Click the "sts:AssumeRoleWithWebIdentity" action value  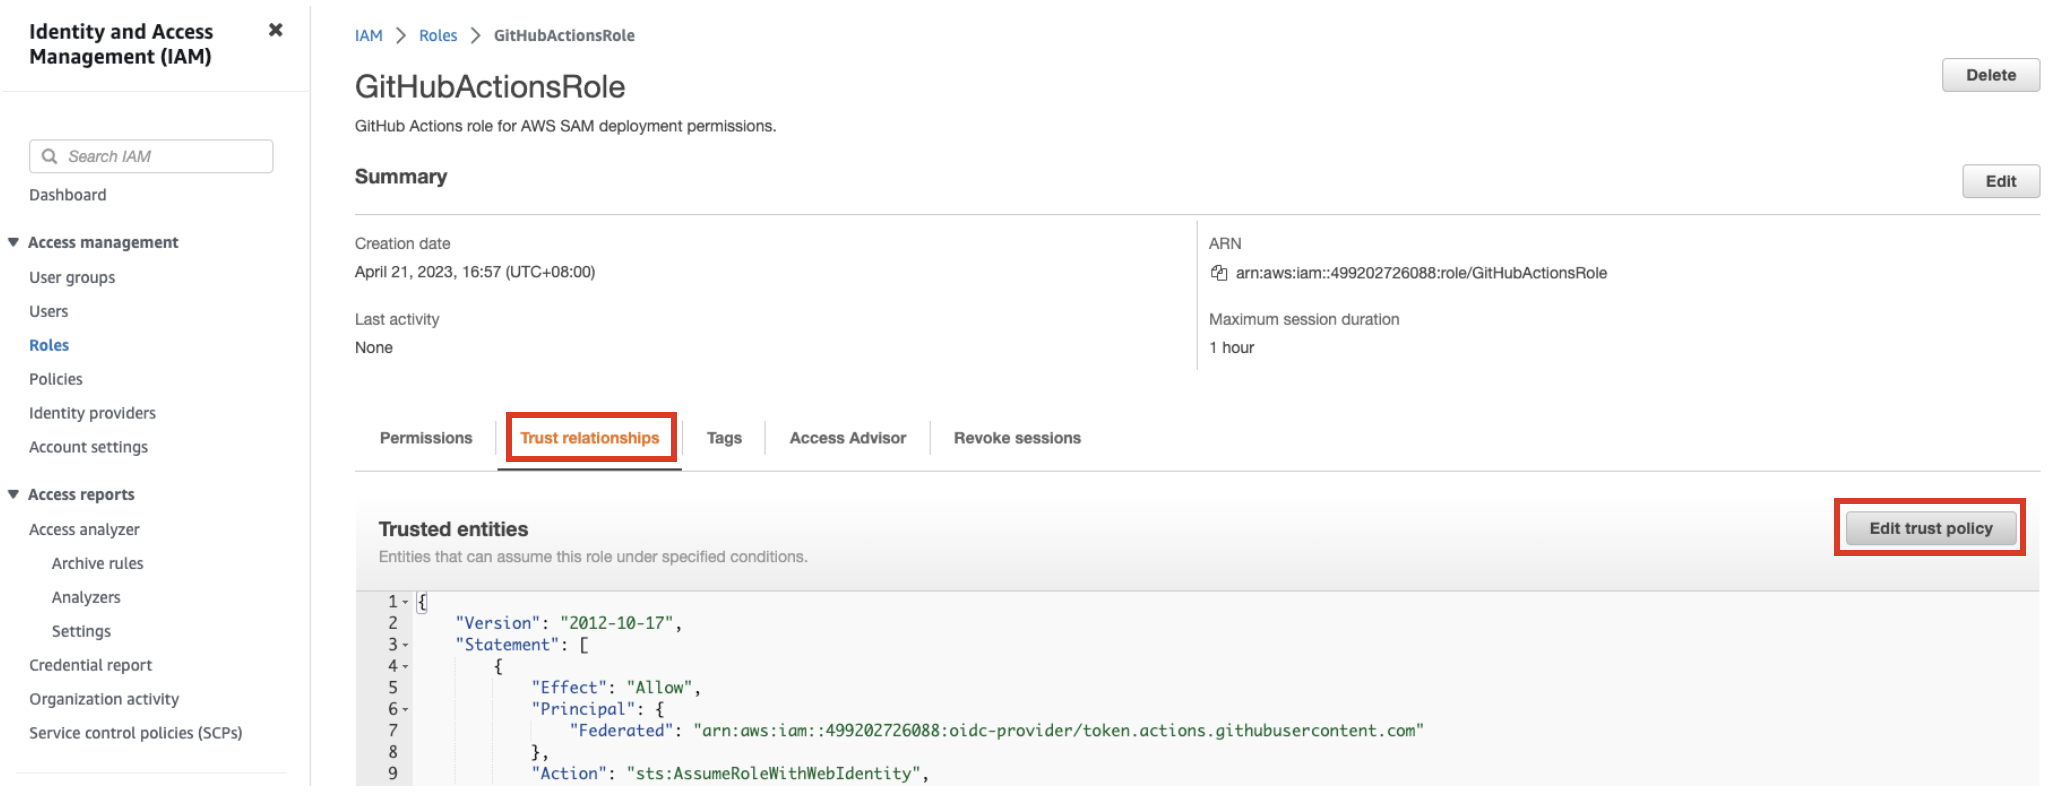coord(773,774)
